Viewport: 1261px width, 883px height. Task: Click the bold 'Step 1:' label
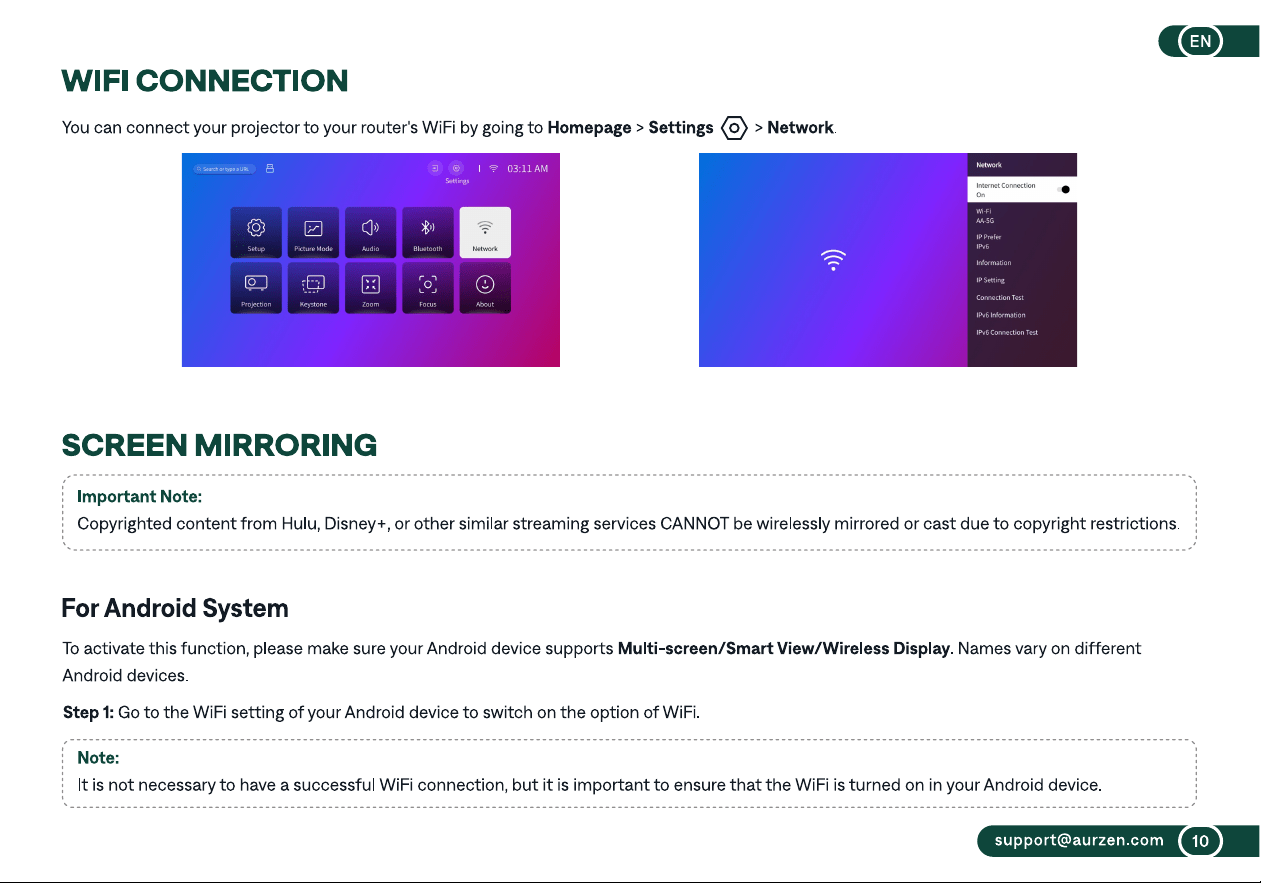(88, 712)
